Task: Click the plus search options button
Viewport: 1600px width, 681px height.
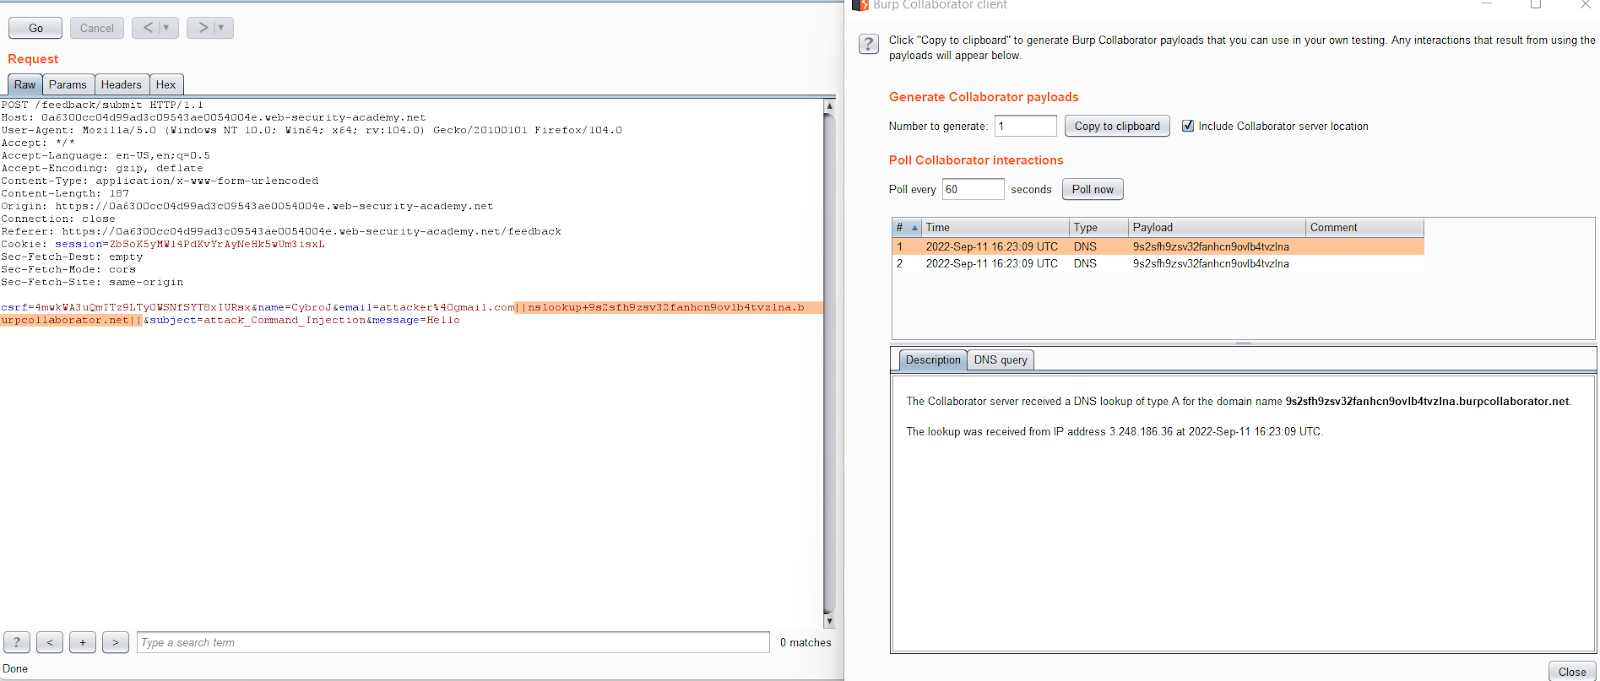Action: point(82,643)
